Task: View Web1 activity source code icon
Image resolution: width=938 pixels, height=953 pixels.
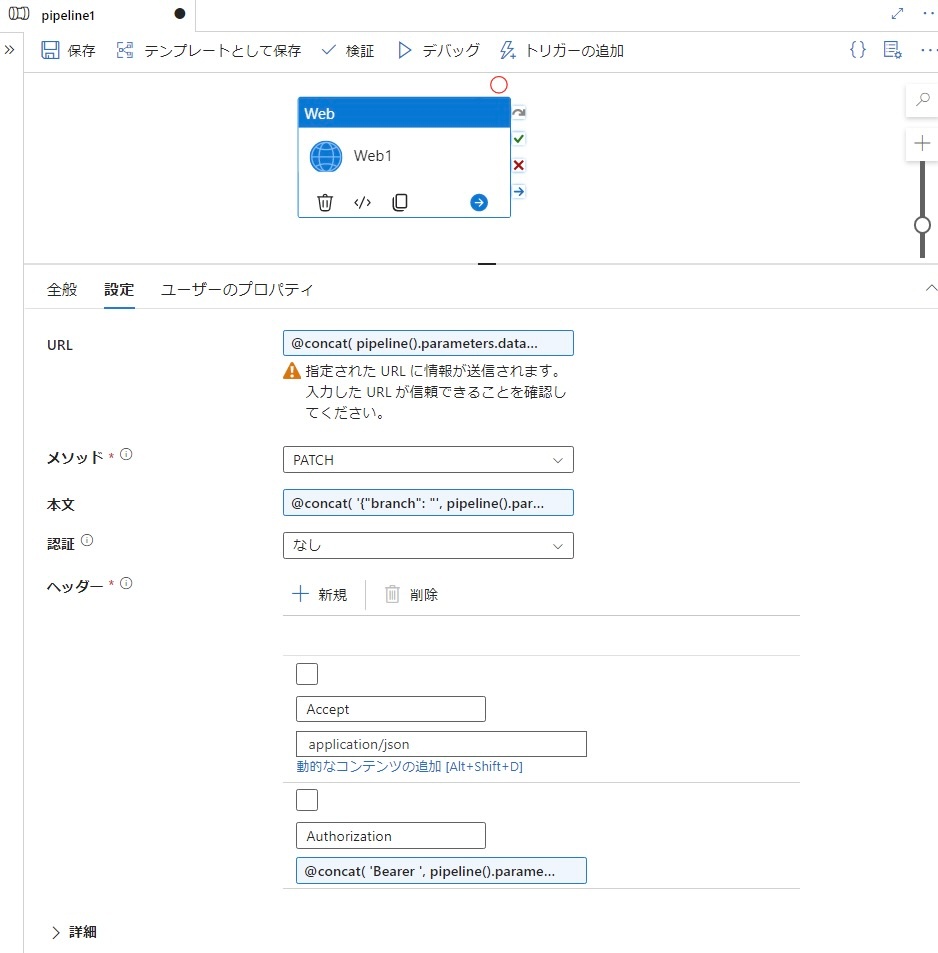Action: [x=362, y=202]
